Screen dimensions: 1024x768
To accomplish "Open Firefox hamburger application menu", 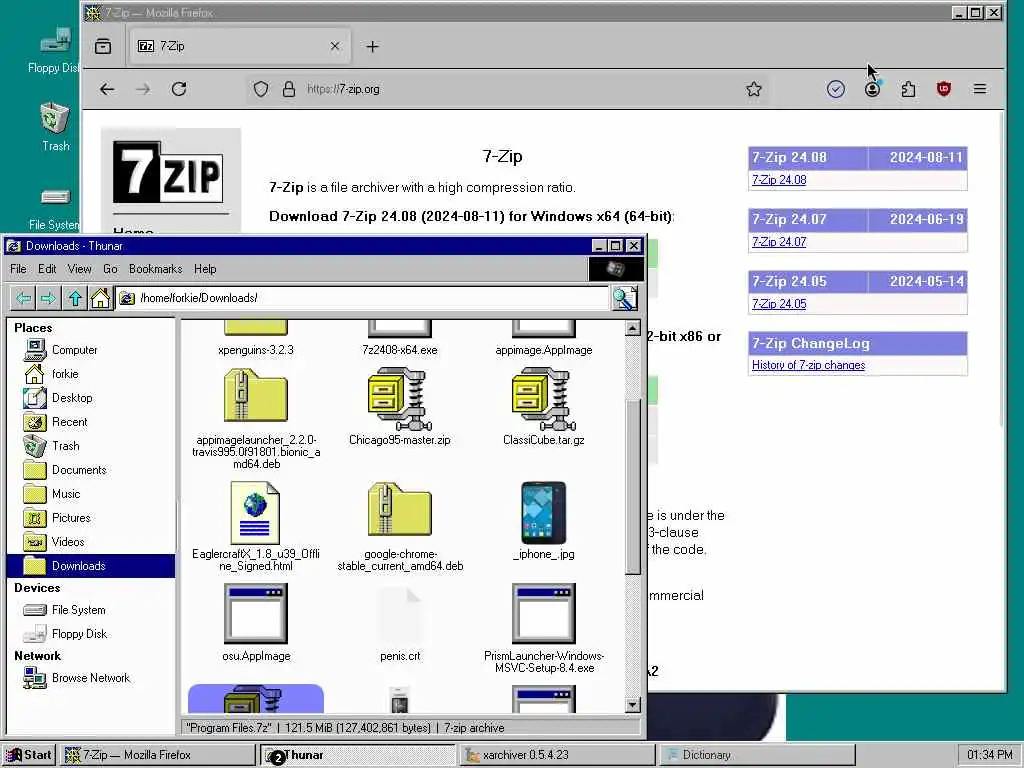I will pyautogui.click(x=980, y=89).
